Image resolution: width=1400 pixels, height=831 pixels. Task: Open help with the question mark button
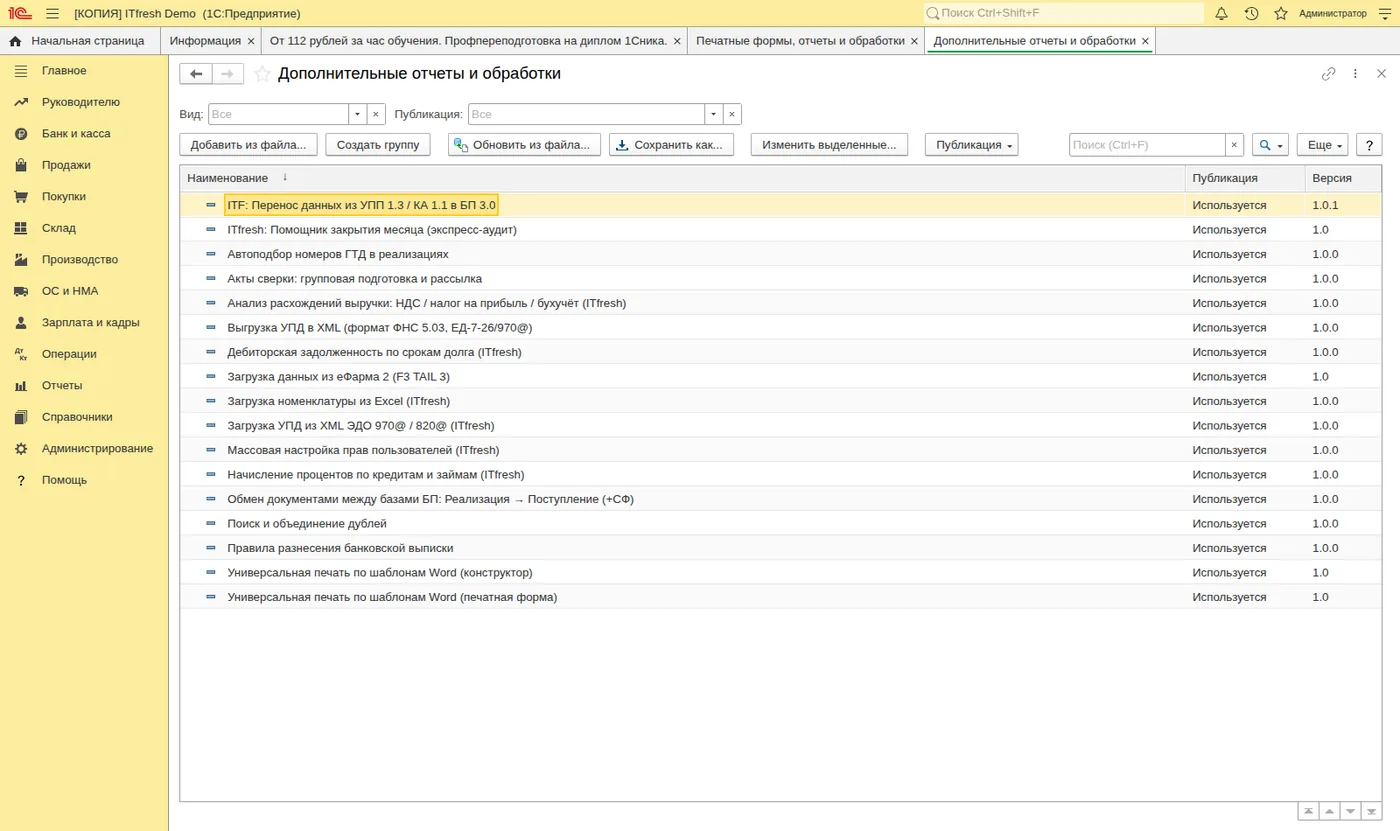pos(1369,145)
